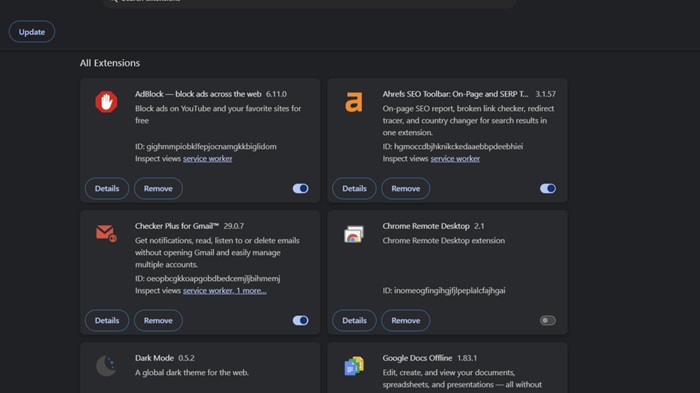This screenshot has width=700, height=393.
Task: Click the 'Dark Mode' extension title
Action: click(x=154, y=358)
